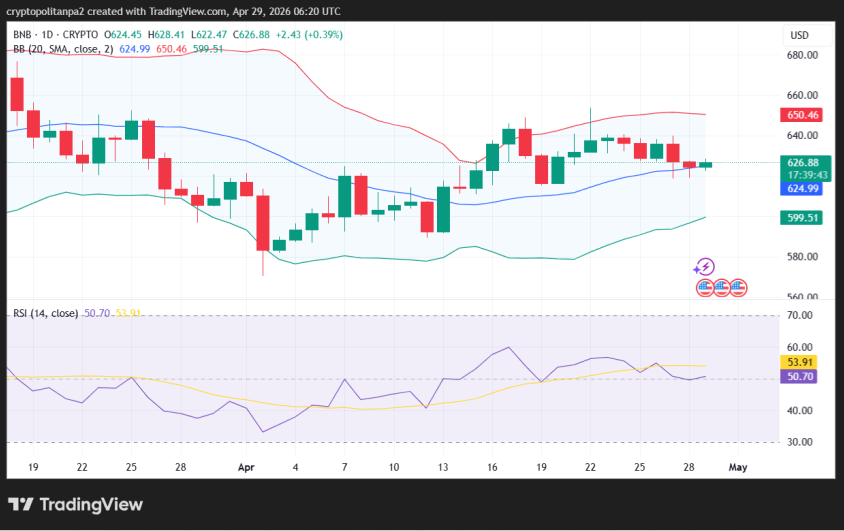
Task: Click the header text mentioning TradingView.com
Action: pos(170,10)
